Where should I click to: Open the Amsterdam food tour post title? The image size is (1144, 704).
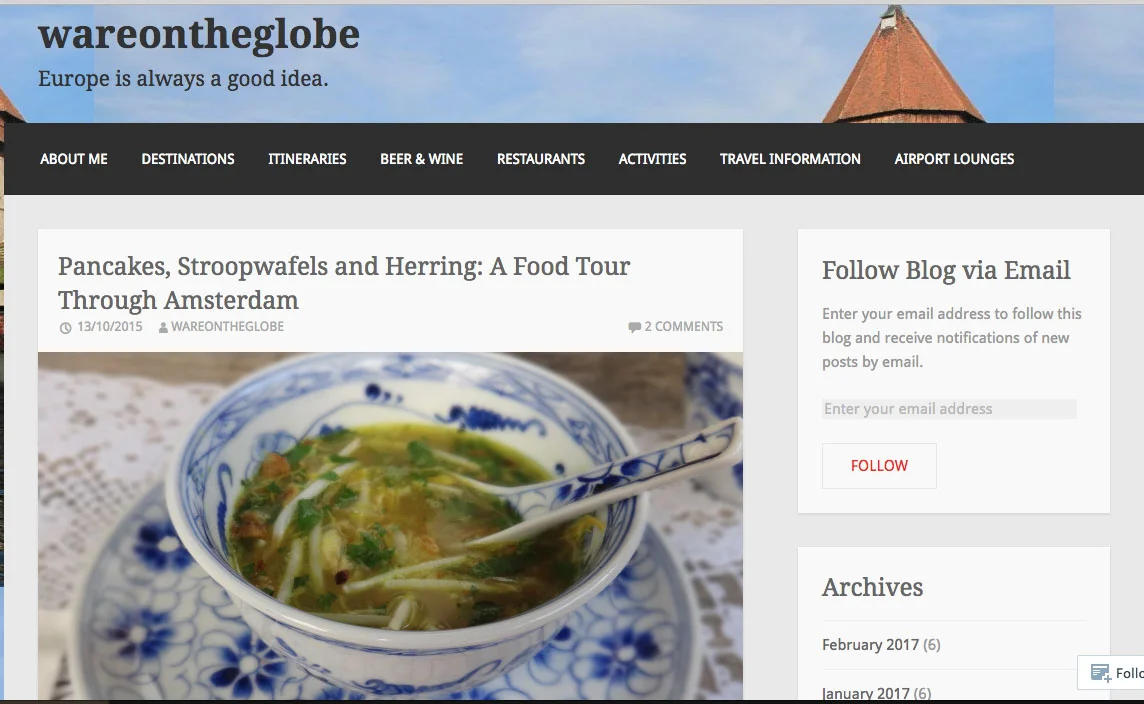(344, 283)
